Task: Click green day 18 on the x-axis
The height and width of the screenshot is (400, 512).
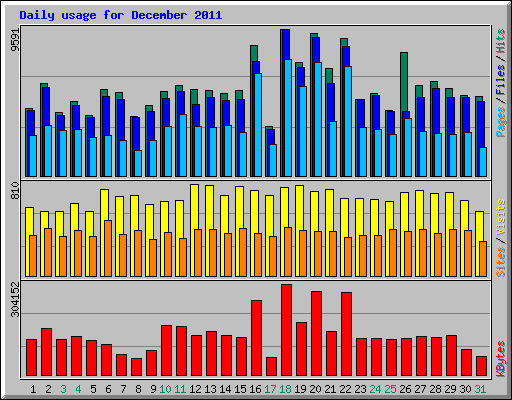Action: [x=285, y=389]
